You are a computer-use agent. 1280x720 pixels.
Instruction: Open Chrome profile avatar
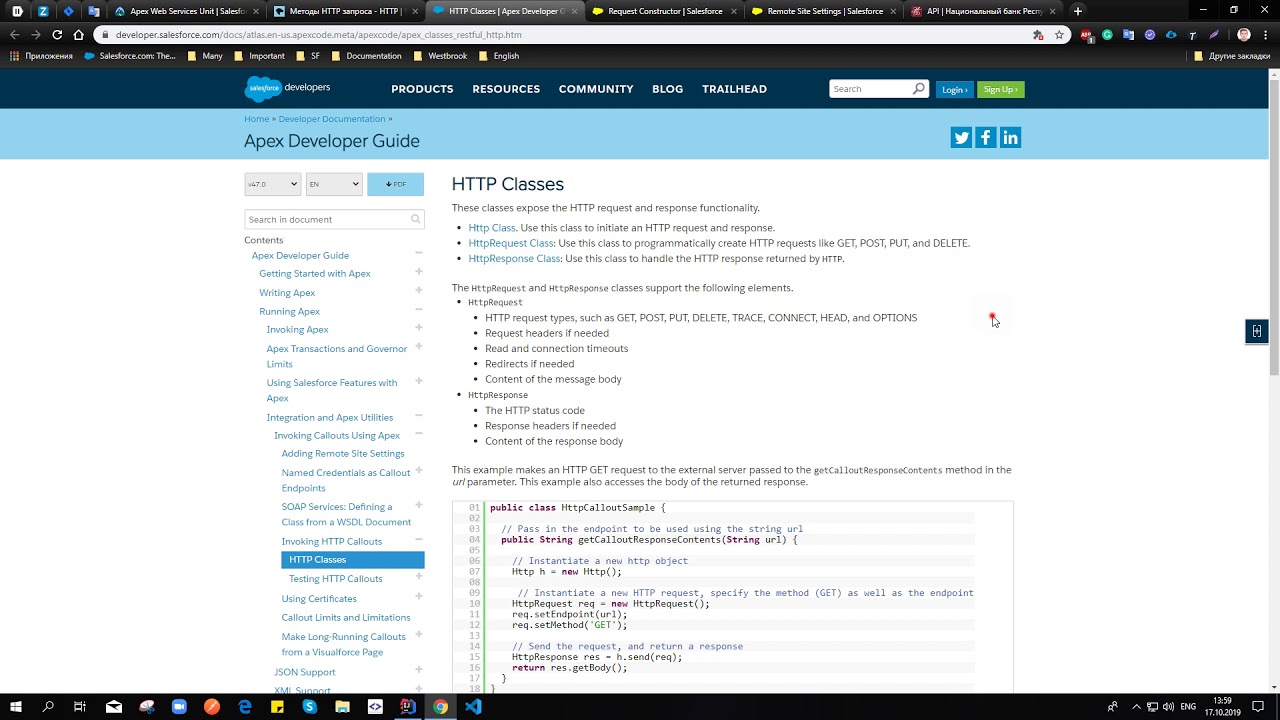(x=1244, y=35)
